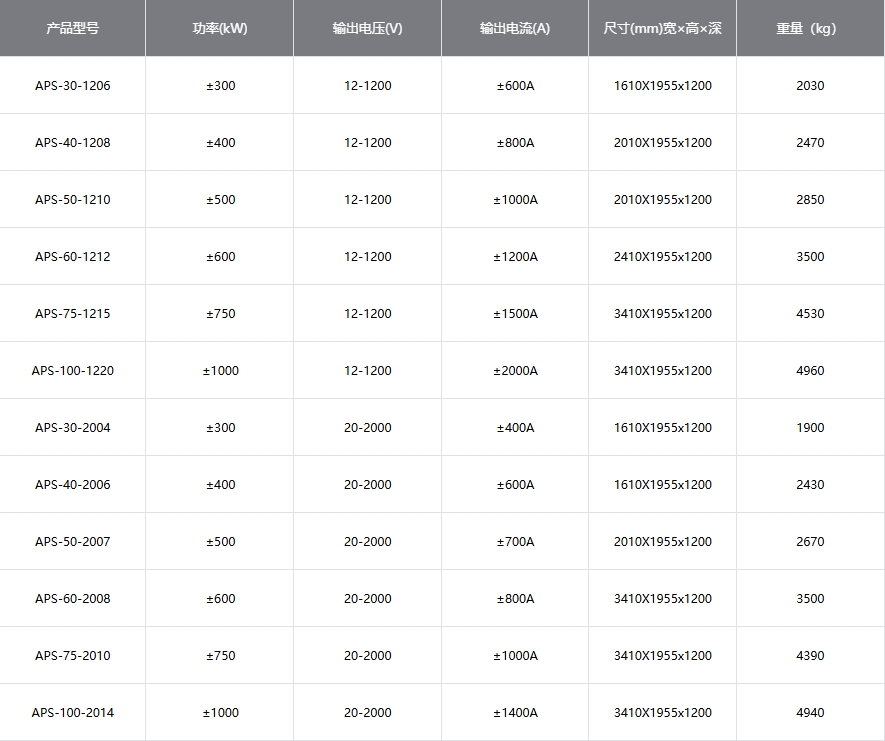This screenshot has height=741, width=885.
Task: Click current ±600A in APS-40-2006 row
Action: tap(515, 485)
